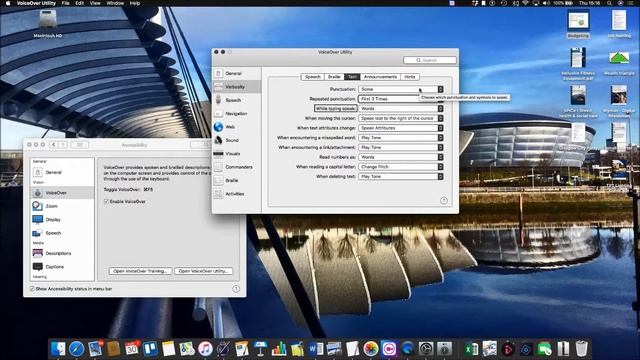Select Descriptions in Accessibility sidebar

[x=62, y=253]
